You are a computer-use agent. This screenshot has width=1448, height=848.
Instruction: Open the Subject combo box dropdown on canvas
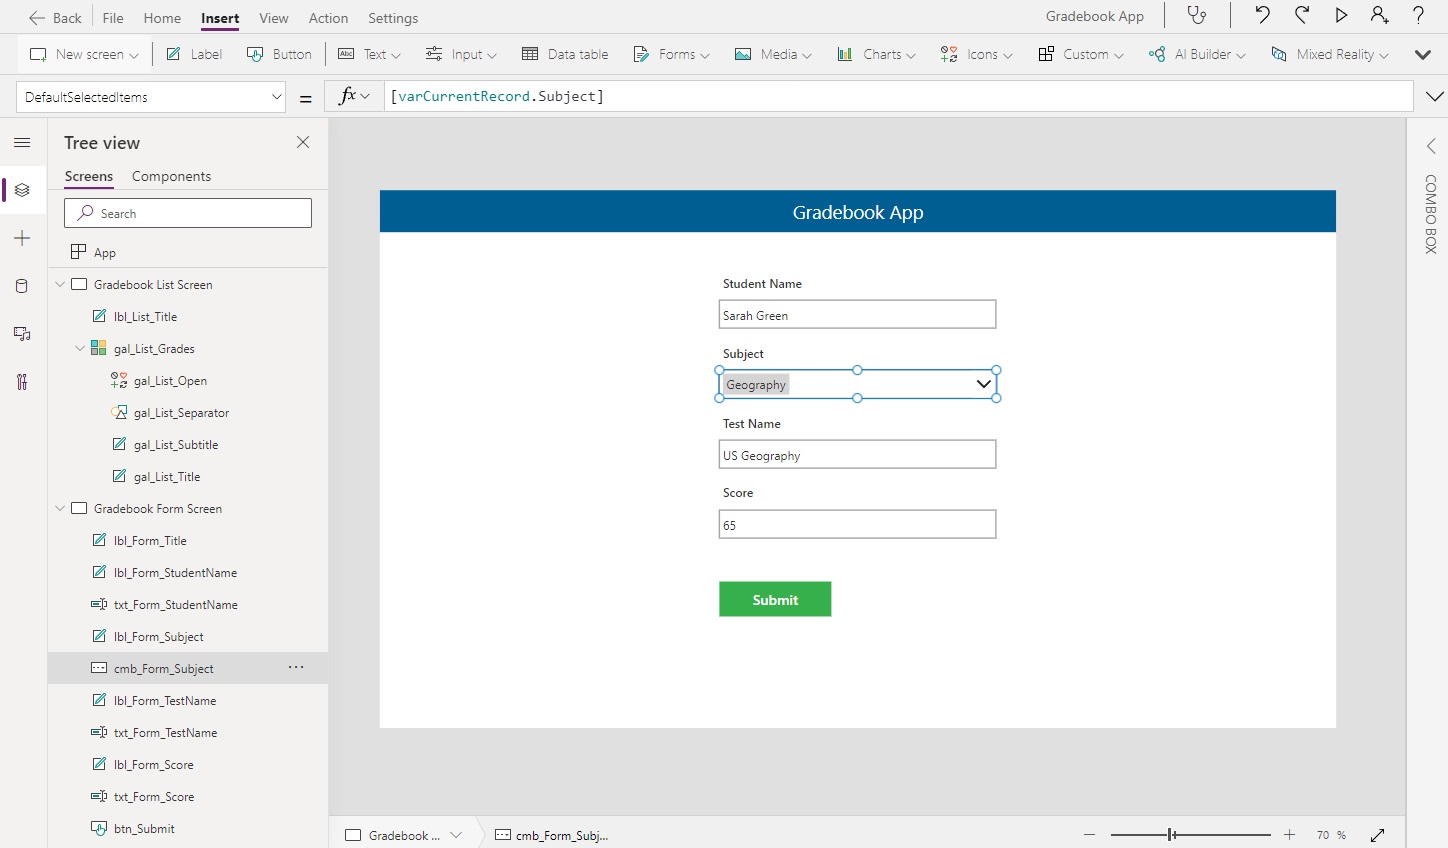(983, 383)
